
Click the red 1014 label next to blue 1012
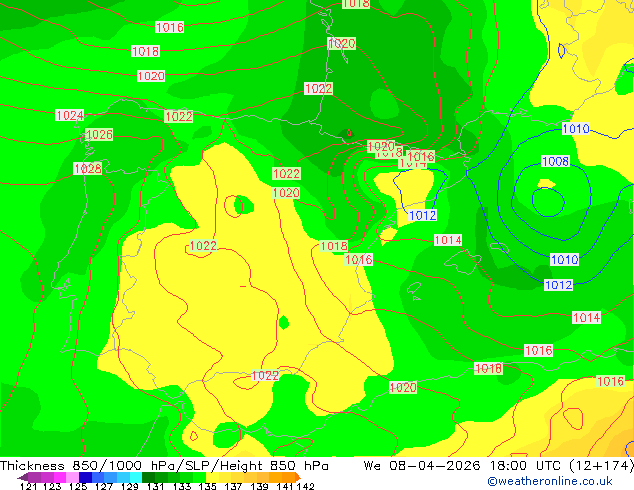[x=448, y=240]
